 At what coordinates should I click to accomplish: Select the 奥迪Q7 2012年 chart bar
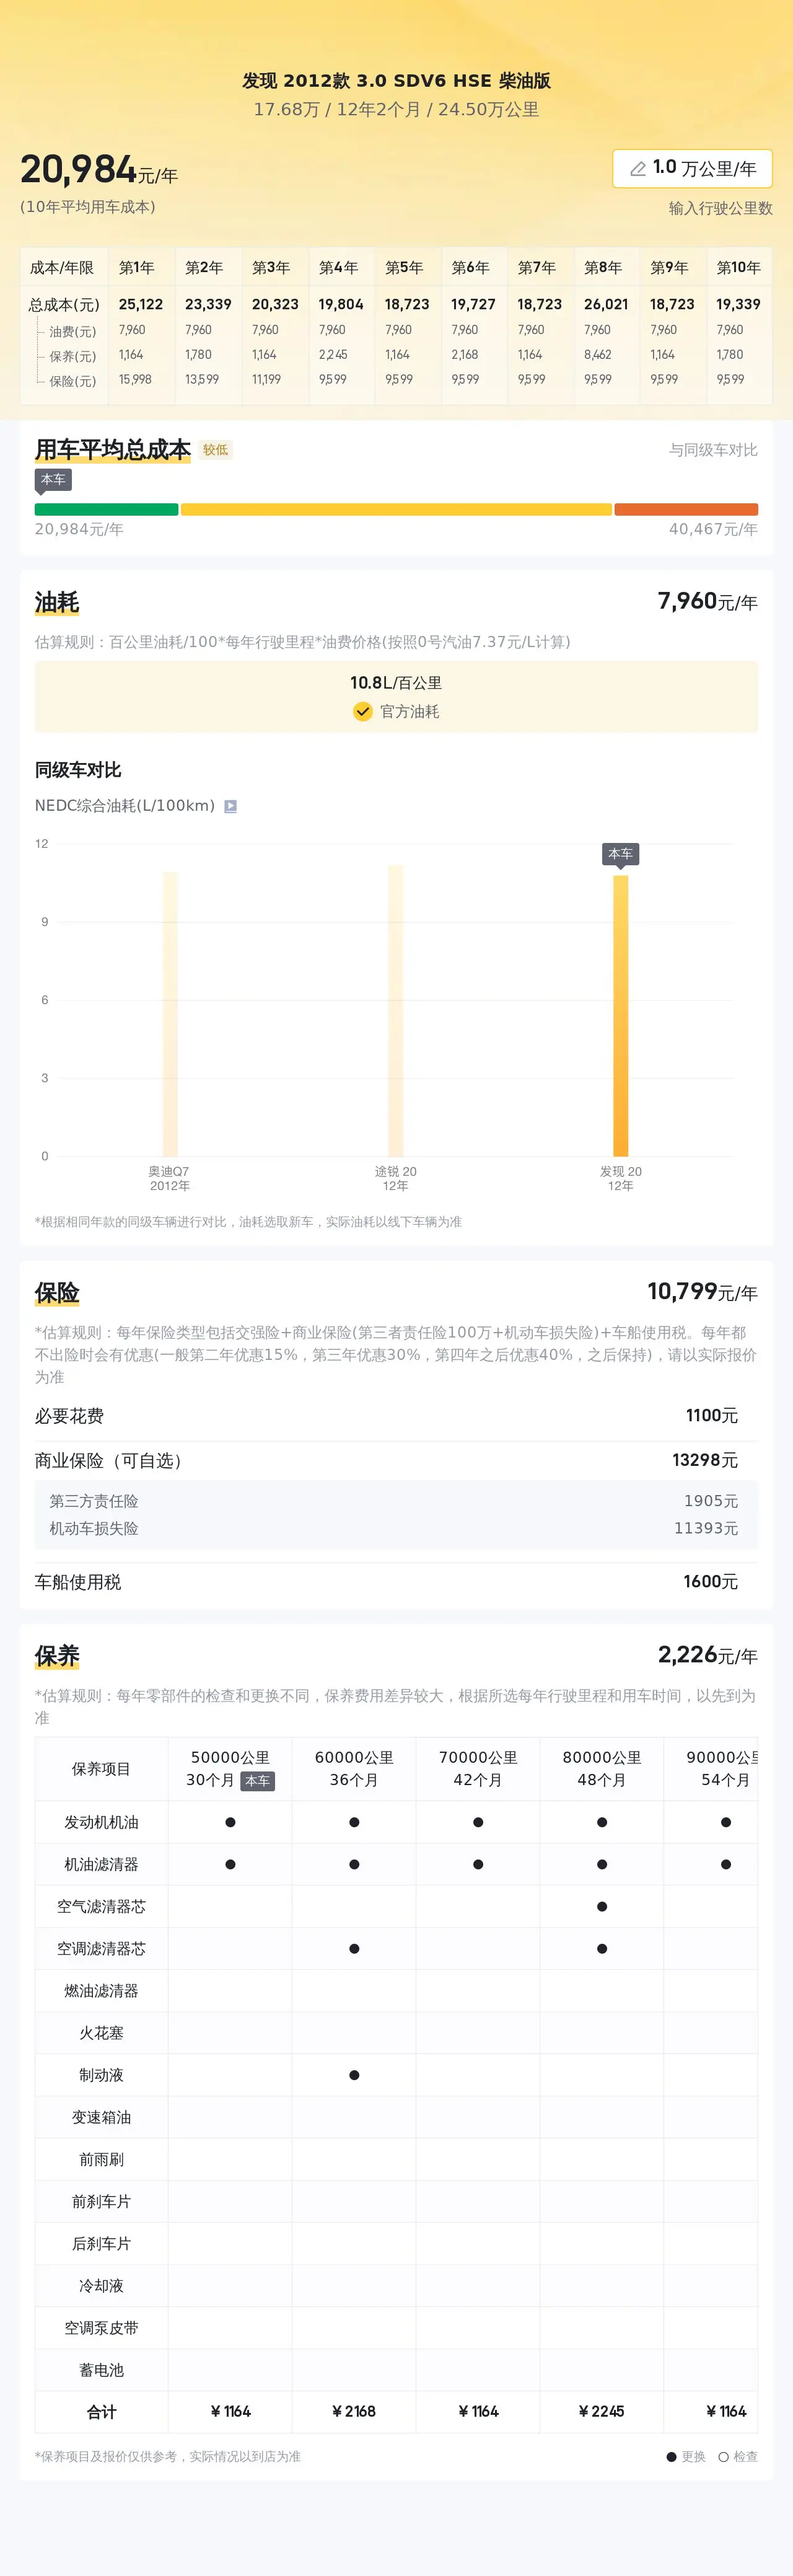(x=170, y=1014)
